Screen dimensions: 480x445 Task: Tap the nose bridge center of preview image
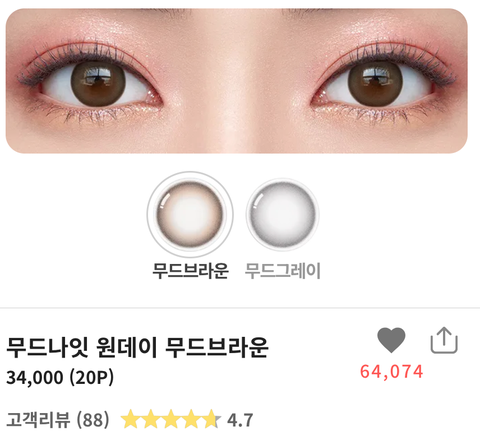[x=237, y=81]
